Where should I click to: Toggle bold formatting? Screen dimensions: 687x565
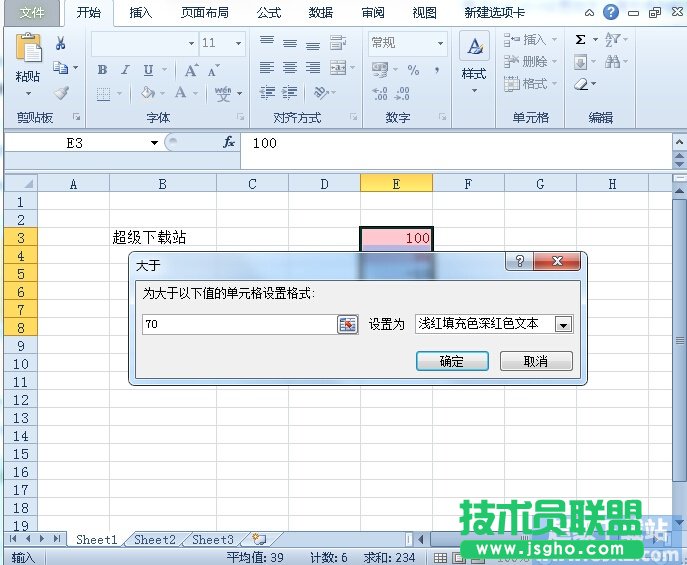102,70
